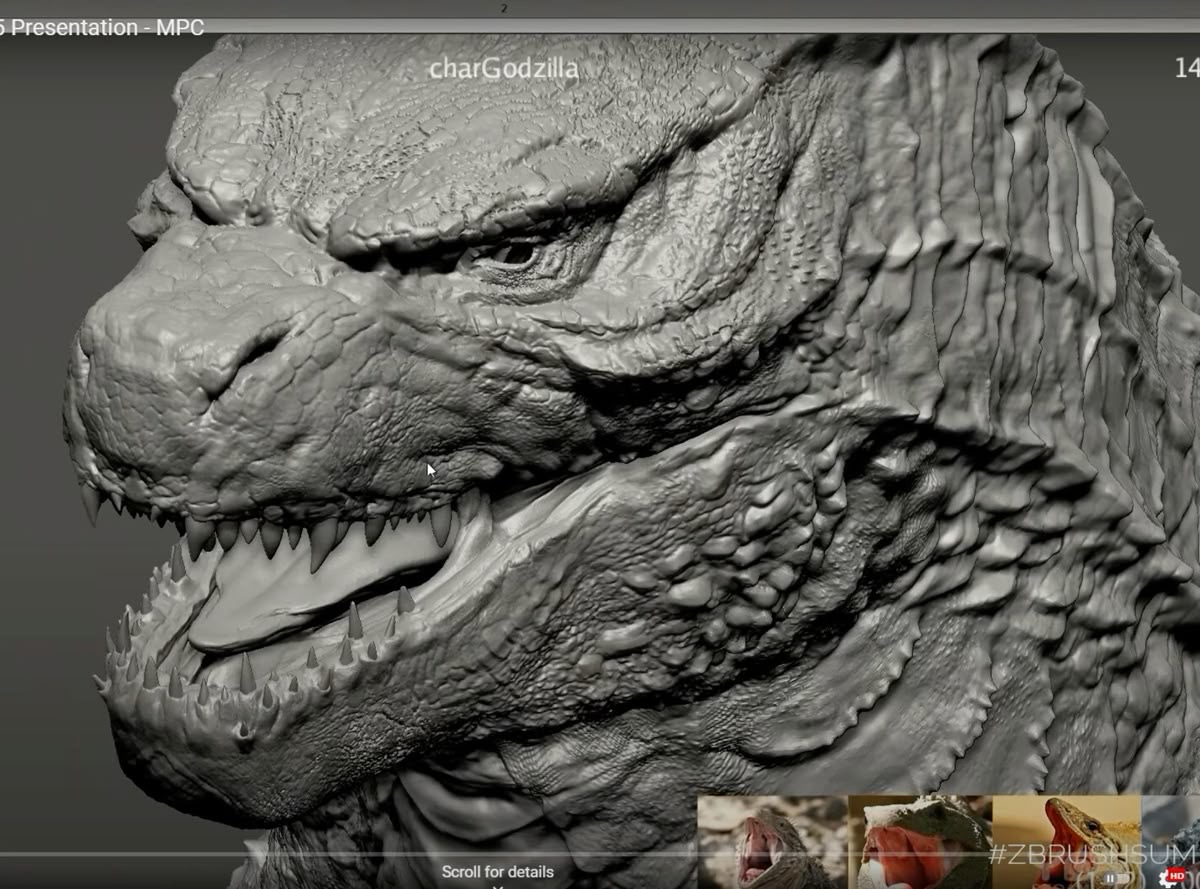Expand details chevron below Scroll for details

497,886
